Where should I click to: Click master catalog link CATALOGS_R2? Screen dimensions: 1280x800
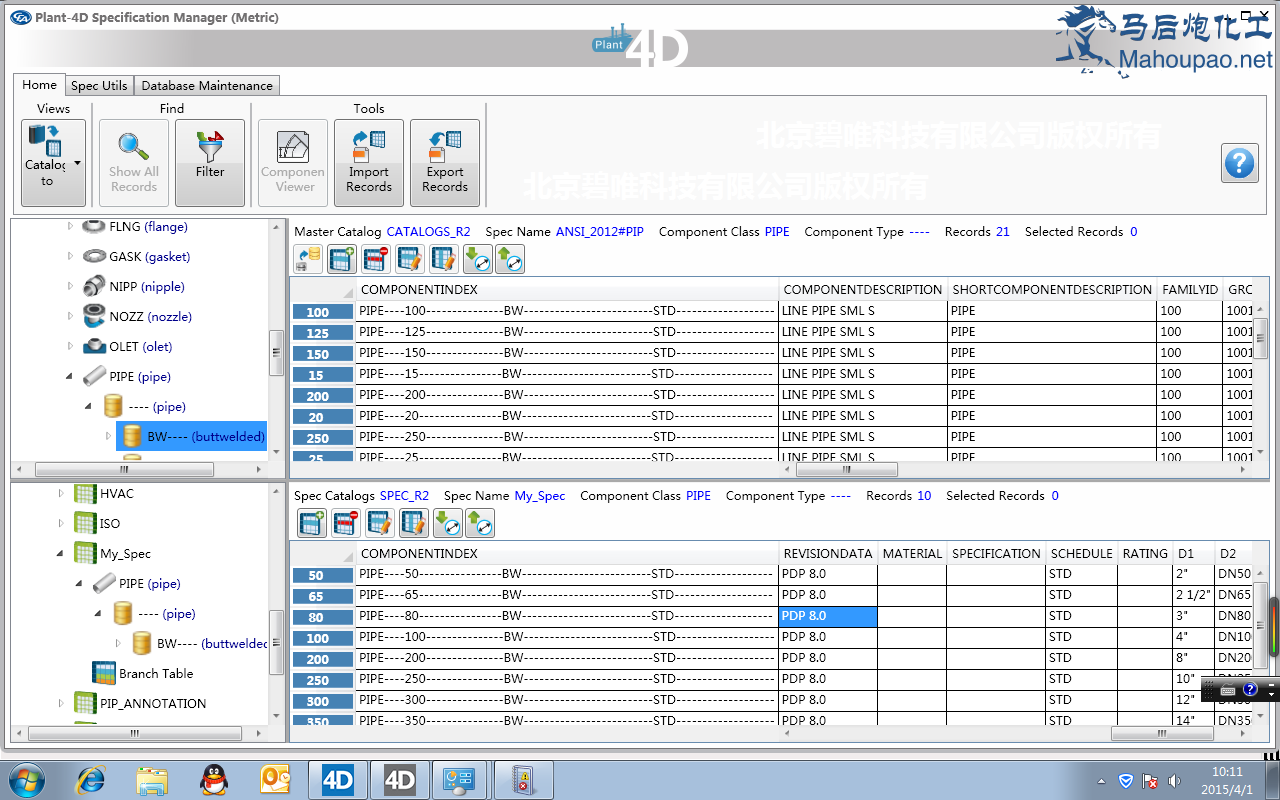[x=428, y=232]
